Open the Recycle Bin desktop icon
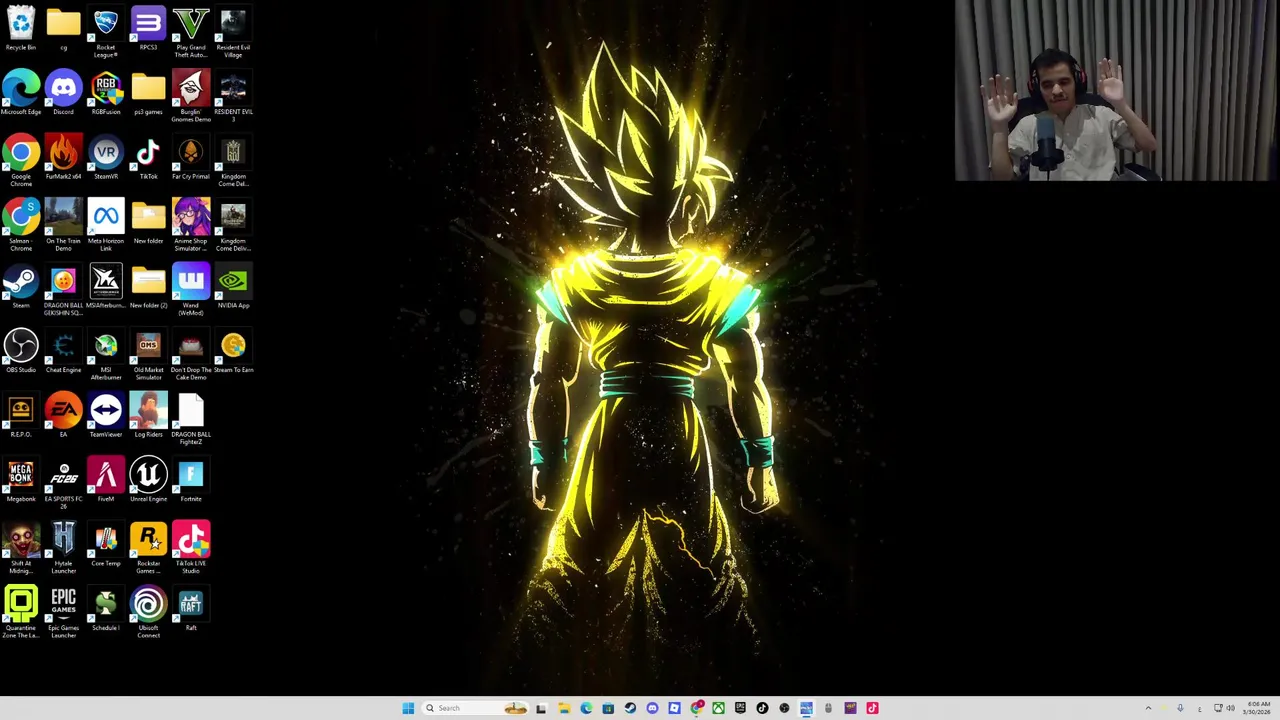This screenshot has width=1280, height=720. pyautogui.click(x=21, y=29)
